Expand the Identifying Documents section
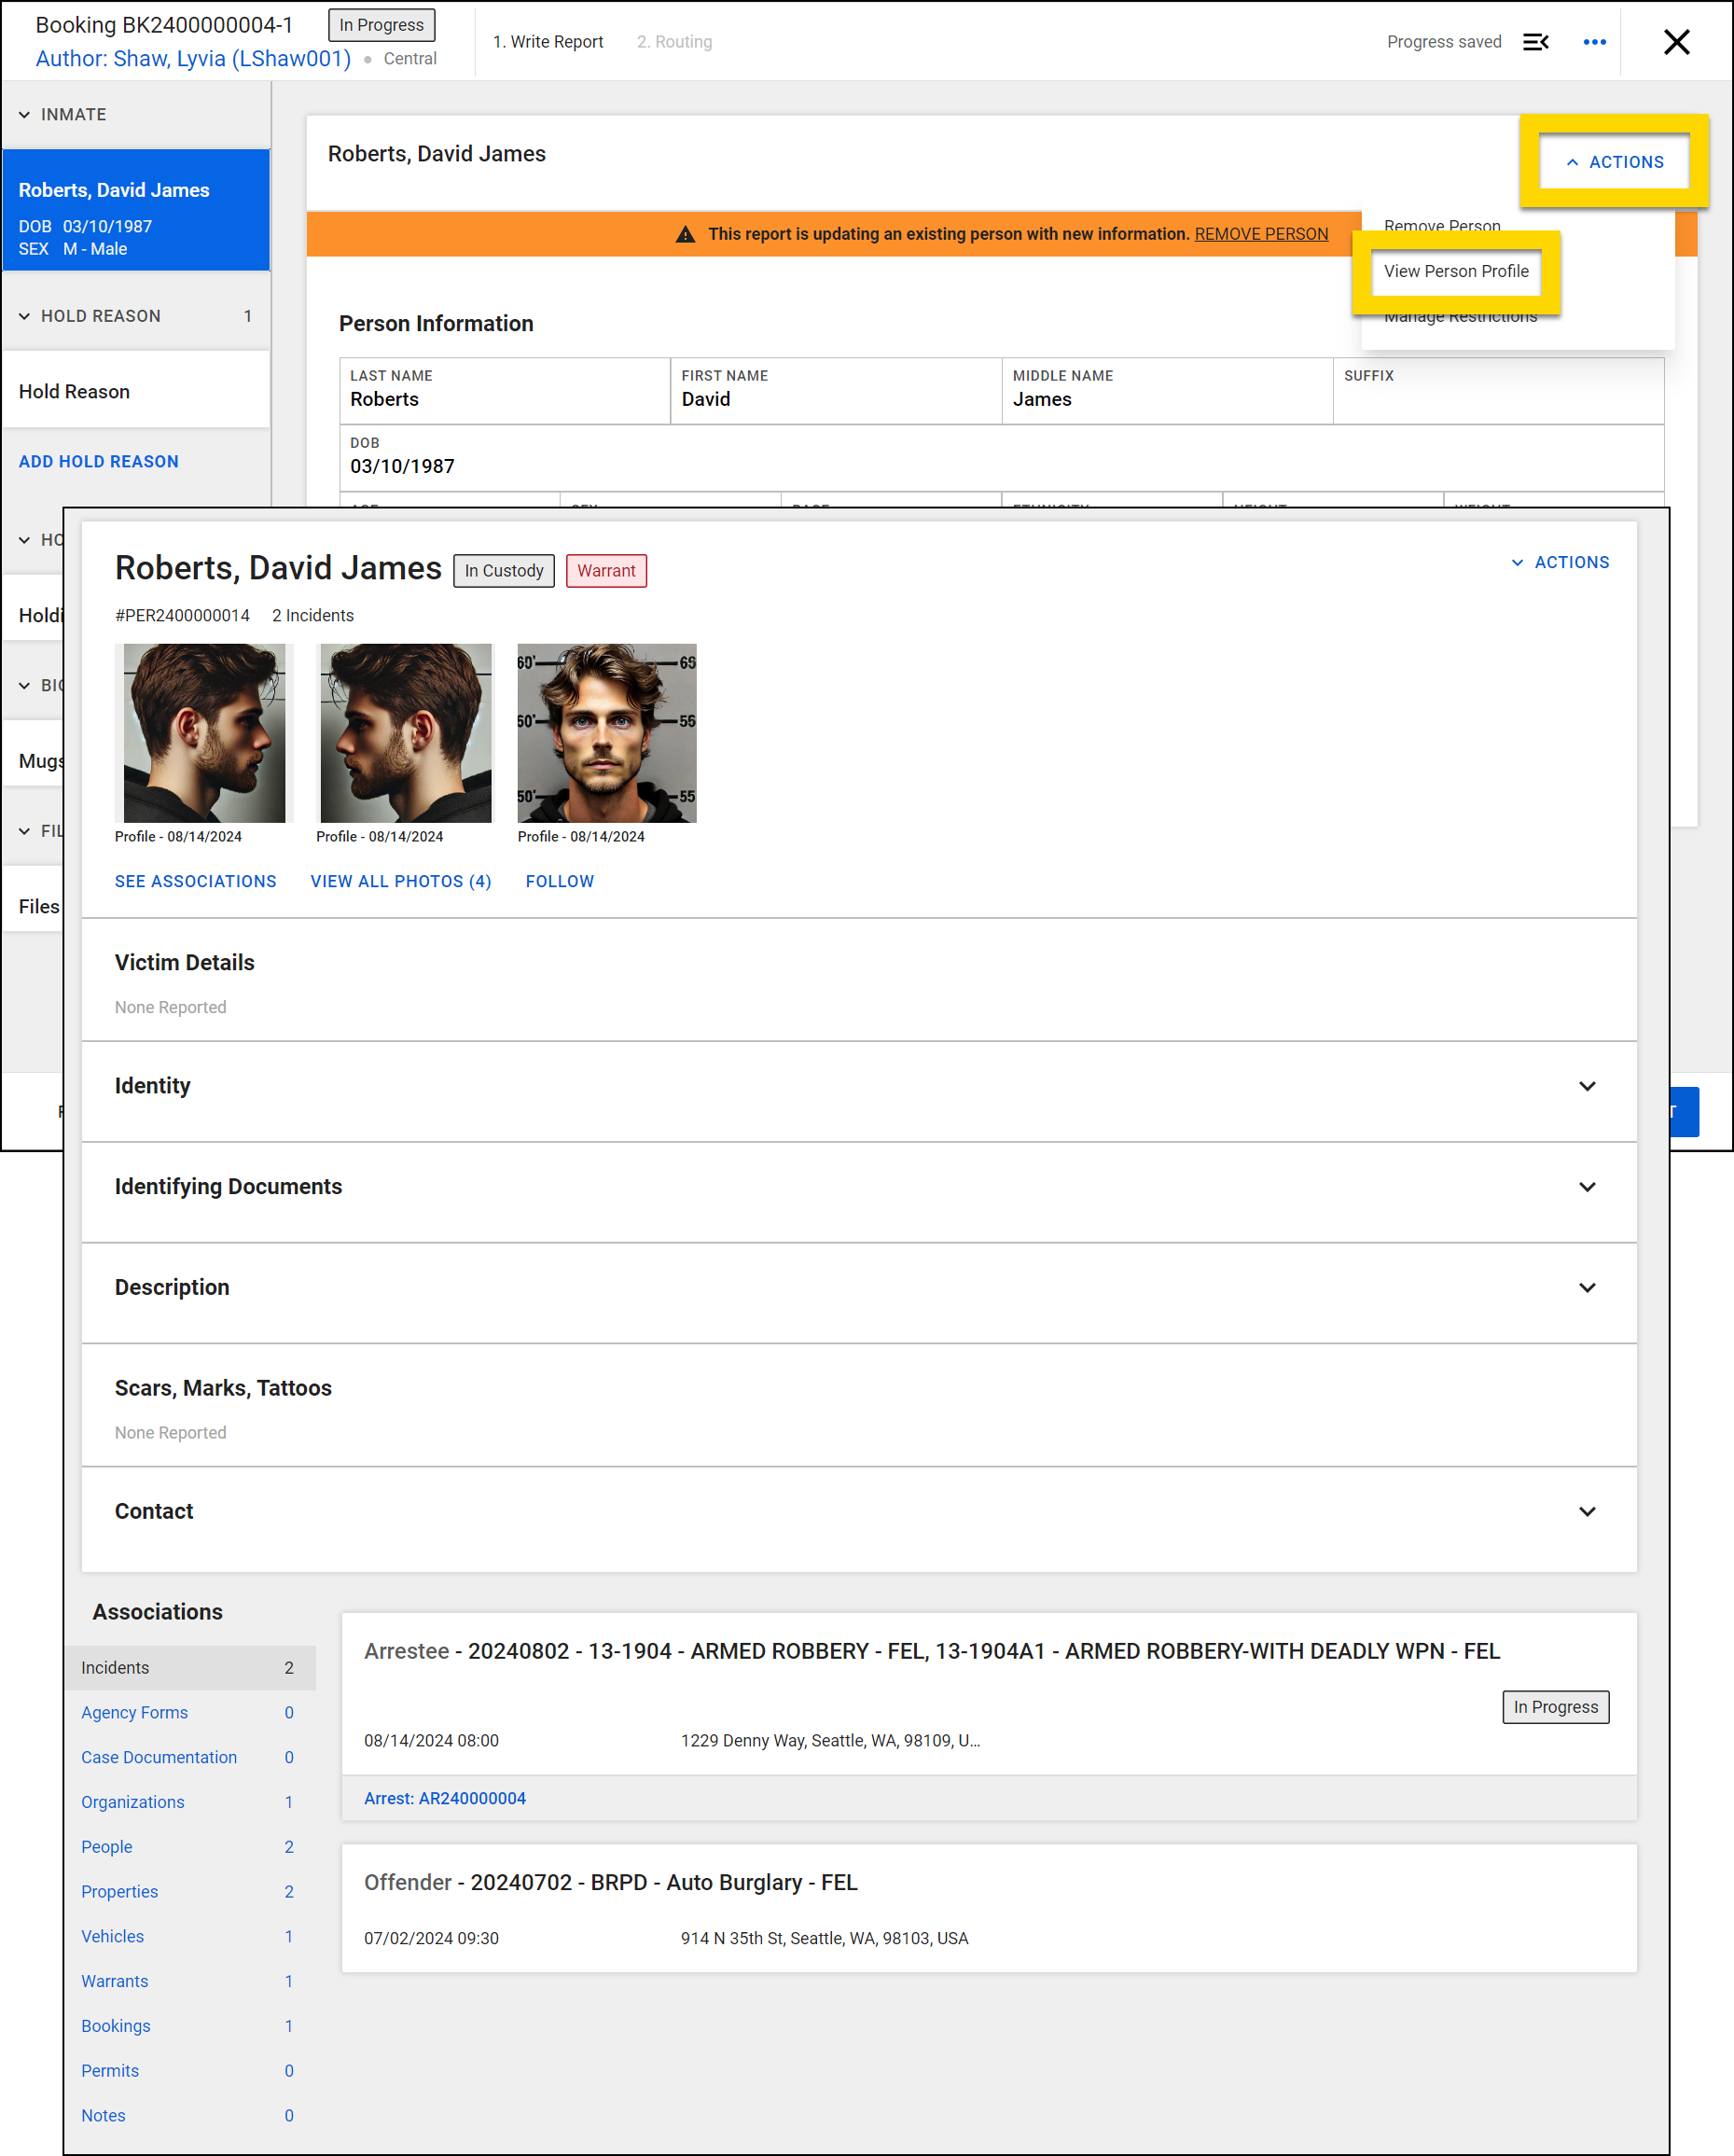Image resolution: width=1734 pixels, height=2156 pixels. coord(1588,1187)
